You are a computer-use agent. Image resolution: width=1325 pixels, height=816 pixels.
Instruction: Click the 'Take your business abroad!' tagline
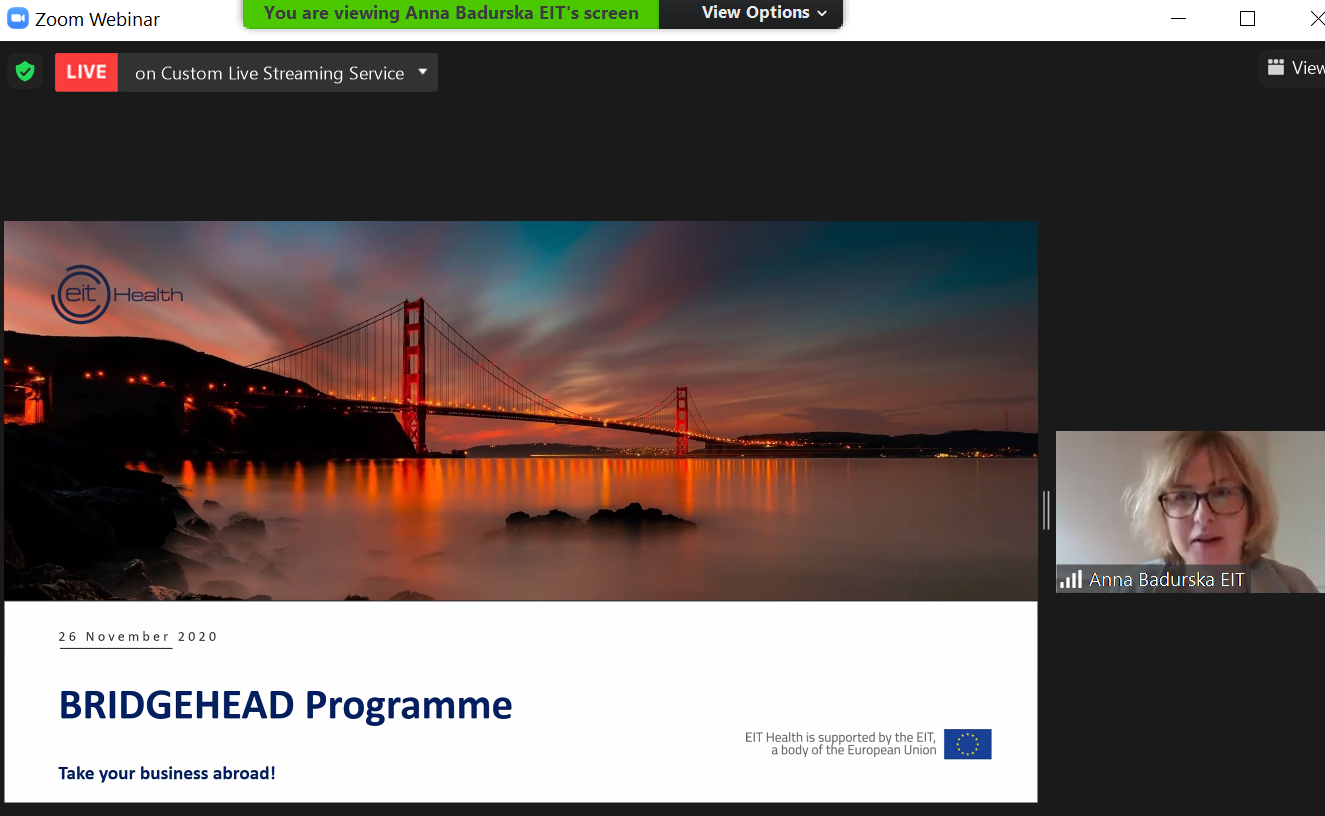167,773
